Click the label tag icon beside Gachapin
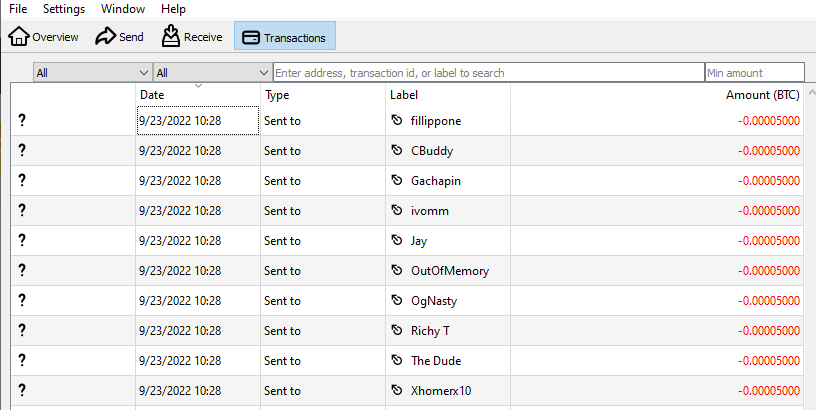Screen dimensions: 816x410 tap(397, 180)
